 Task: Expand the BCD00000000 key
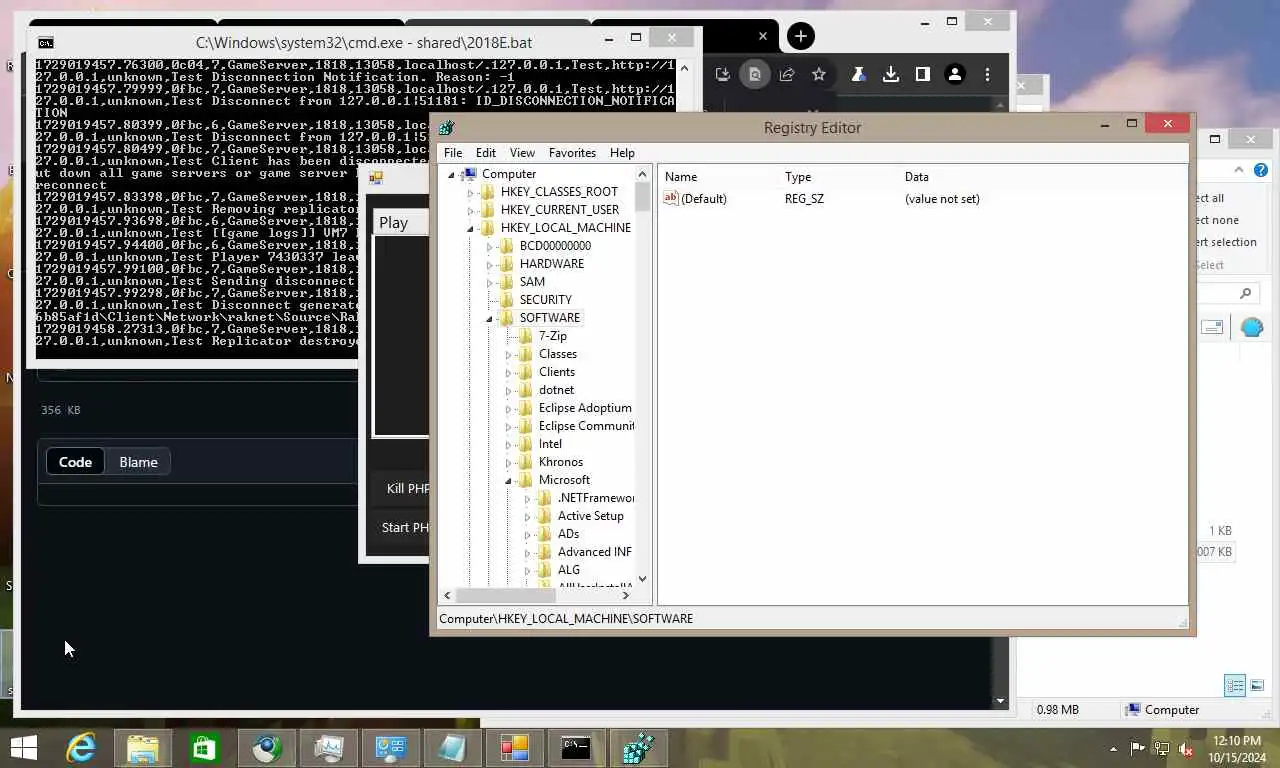(489, 246)
